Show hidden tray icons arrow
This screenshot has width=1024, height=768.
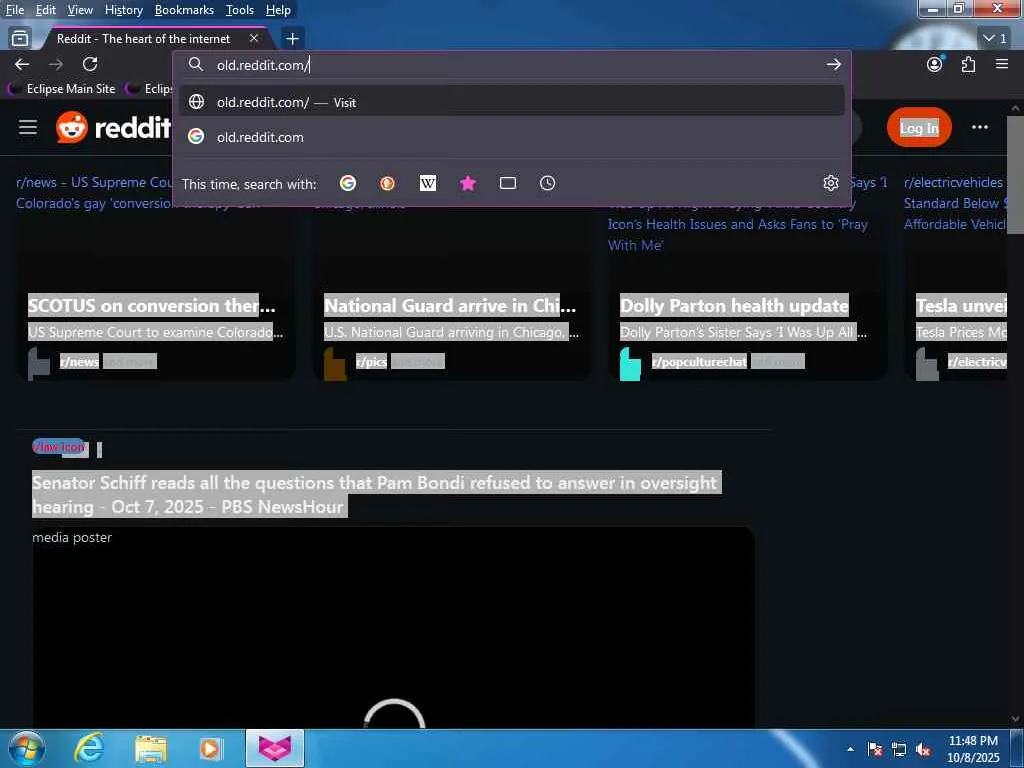(850, 749)
